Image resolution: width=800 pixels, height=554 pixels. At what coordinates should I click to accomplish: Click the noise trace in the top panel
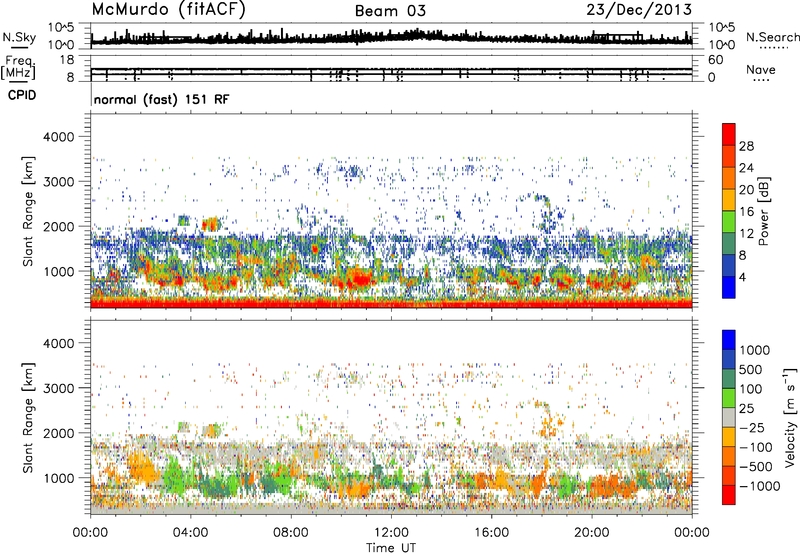click(x=391, y=38)
